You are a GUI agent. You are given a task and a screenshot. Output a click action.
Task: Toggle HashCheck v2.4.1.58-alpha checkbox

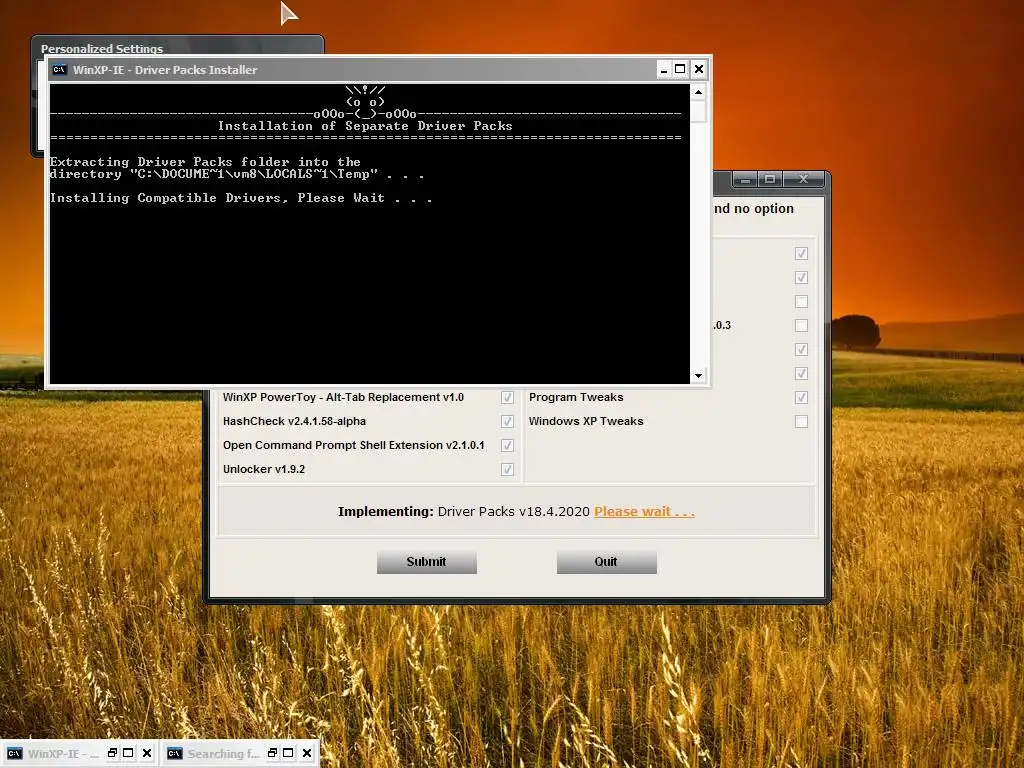pyautogui.click(x=507, y=421)
